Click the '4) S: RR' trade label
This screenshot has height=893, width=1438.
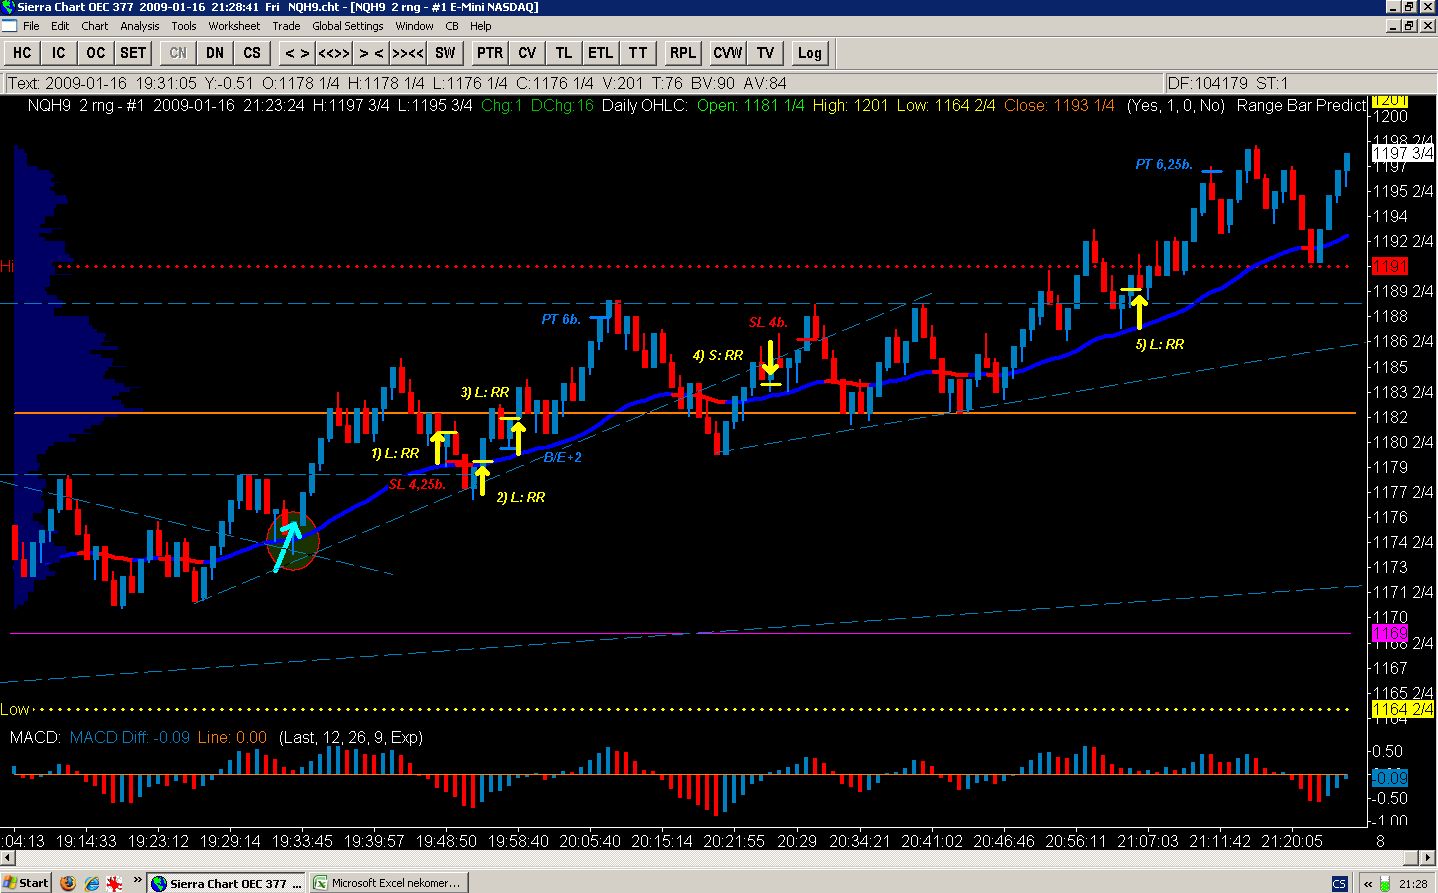718,355
